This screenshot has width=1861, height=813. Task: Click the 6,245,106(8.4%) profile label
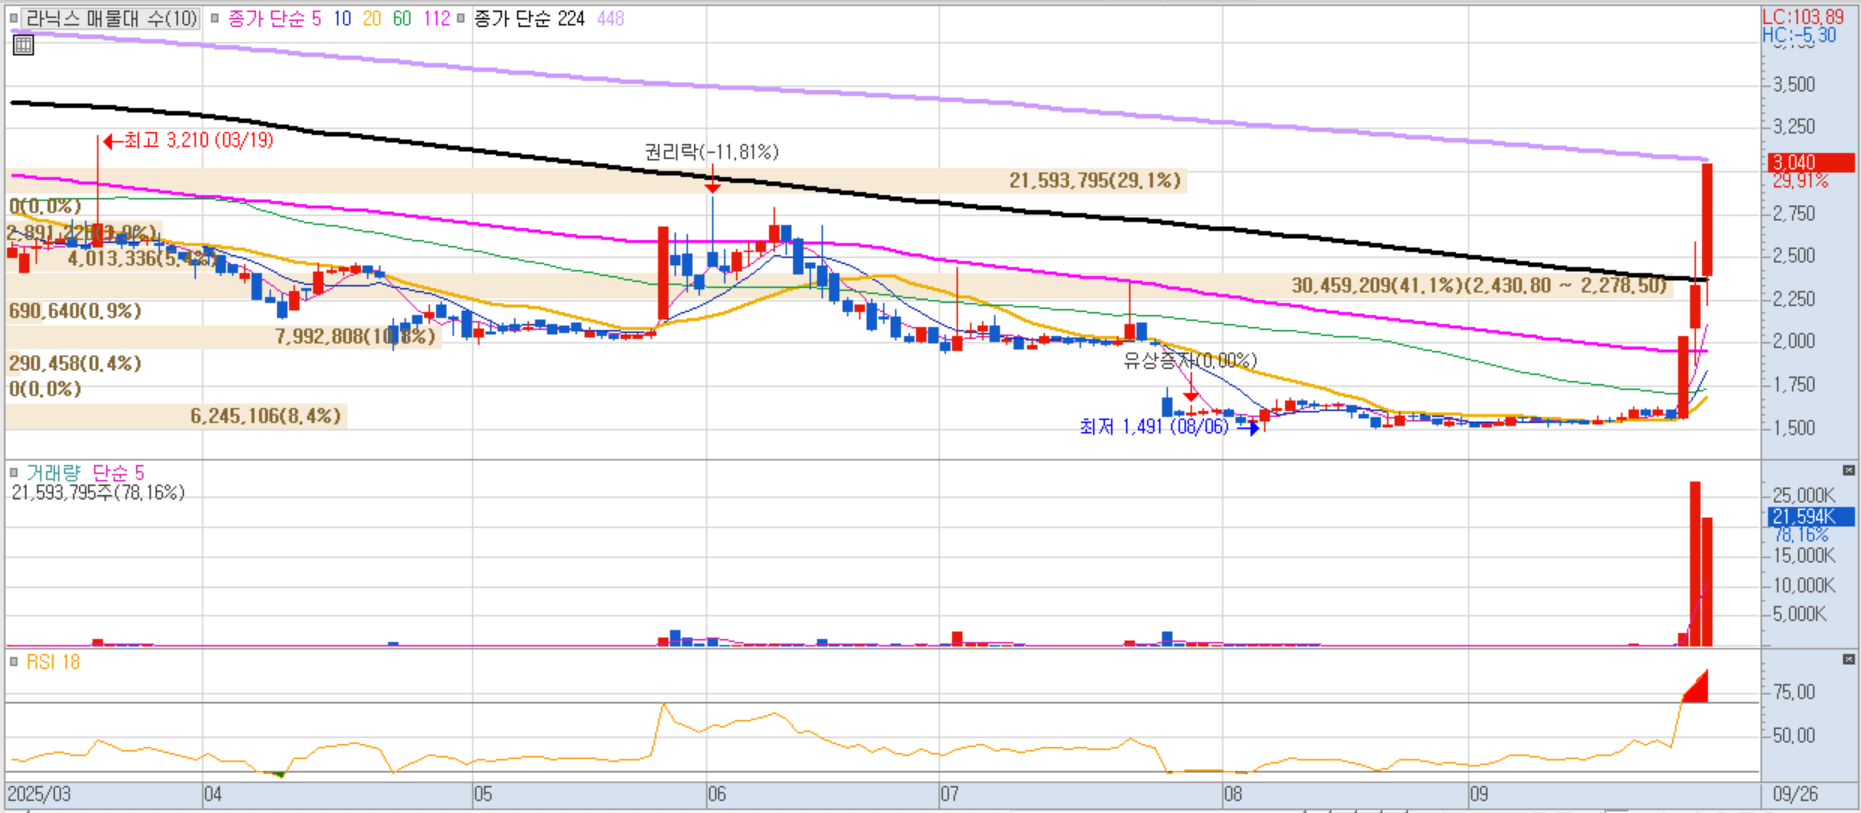[266, 415]
